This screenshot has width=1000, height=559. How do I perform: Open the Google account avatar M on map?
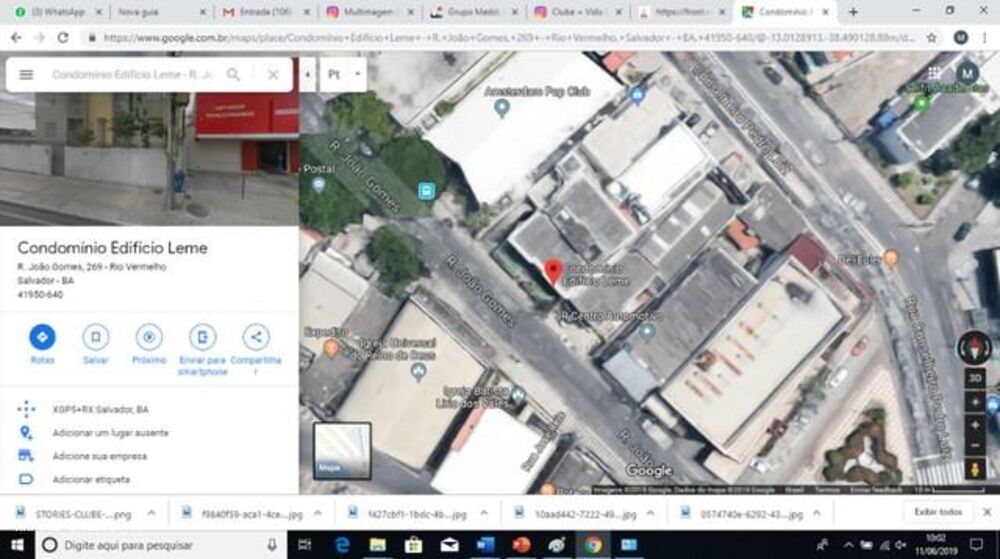[x=967, y=73]
